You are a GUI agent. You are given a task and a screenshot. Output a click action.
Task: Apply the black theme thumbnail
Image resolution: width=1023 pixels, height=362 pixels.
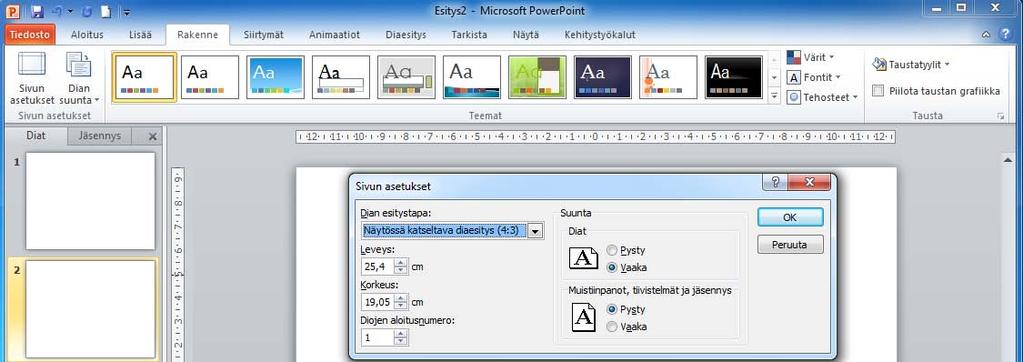pos(733,77)
